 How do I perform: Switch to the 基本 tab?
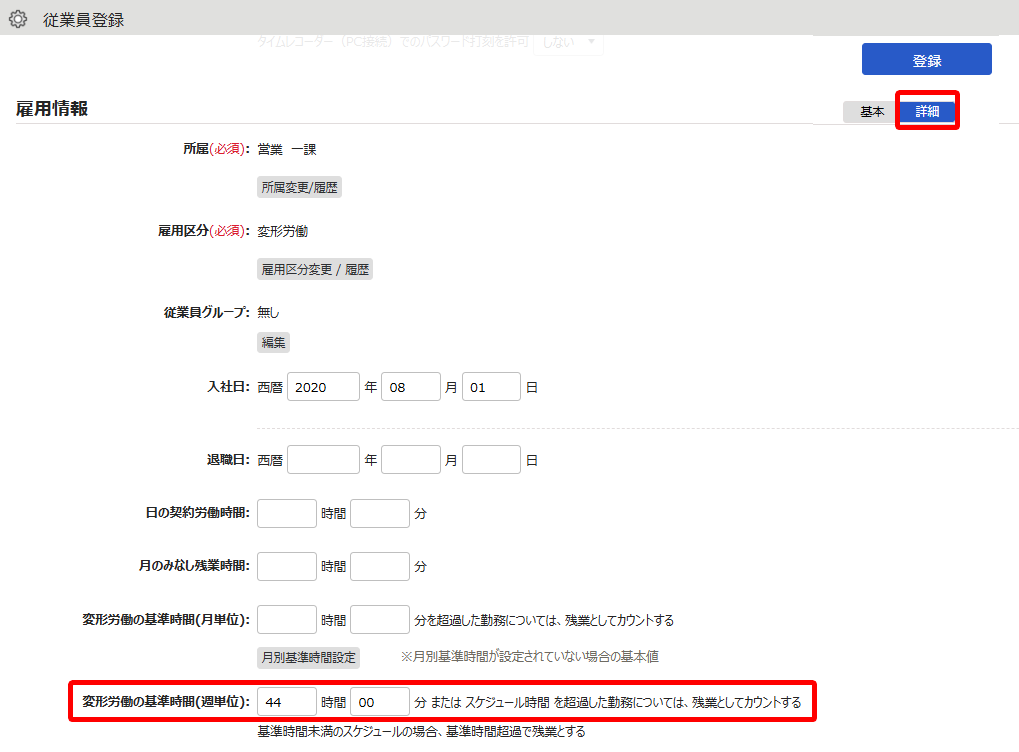tap(871, 112)
